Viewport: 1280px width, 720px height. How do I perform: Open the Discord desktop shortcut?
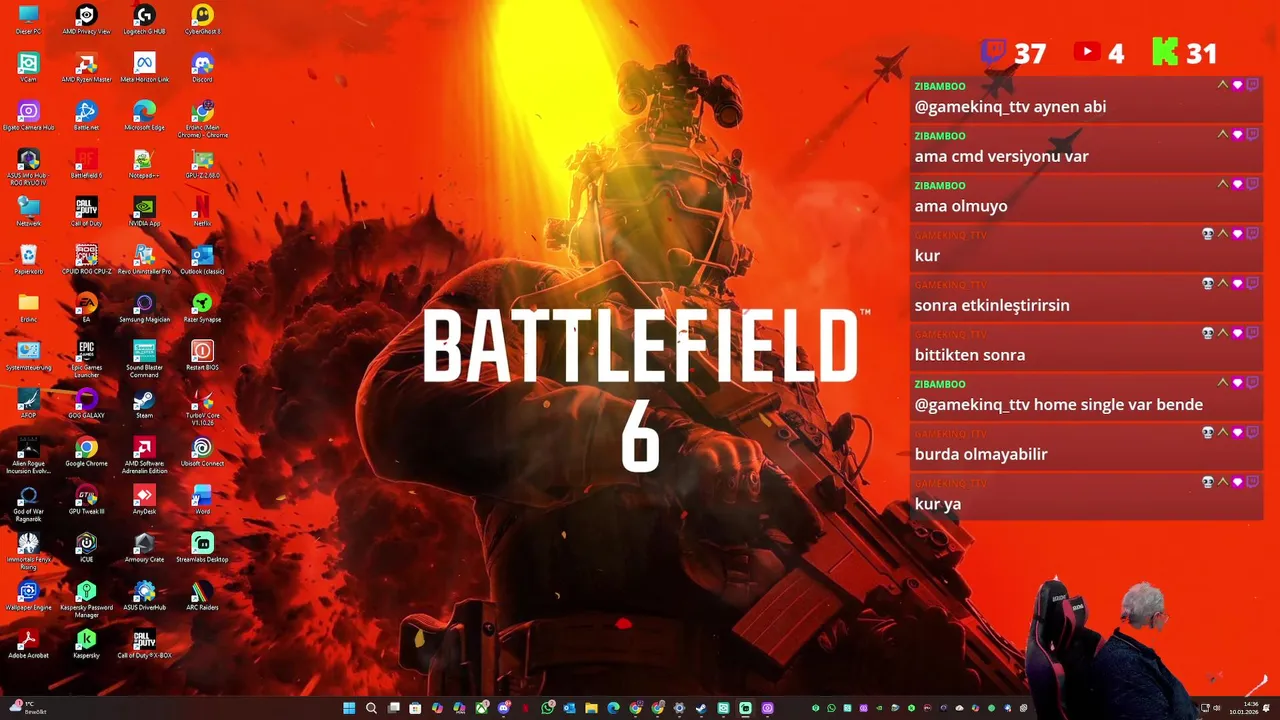[202, 67]
